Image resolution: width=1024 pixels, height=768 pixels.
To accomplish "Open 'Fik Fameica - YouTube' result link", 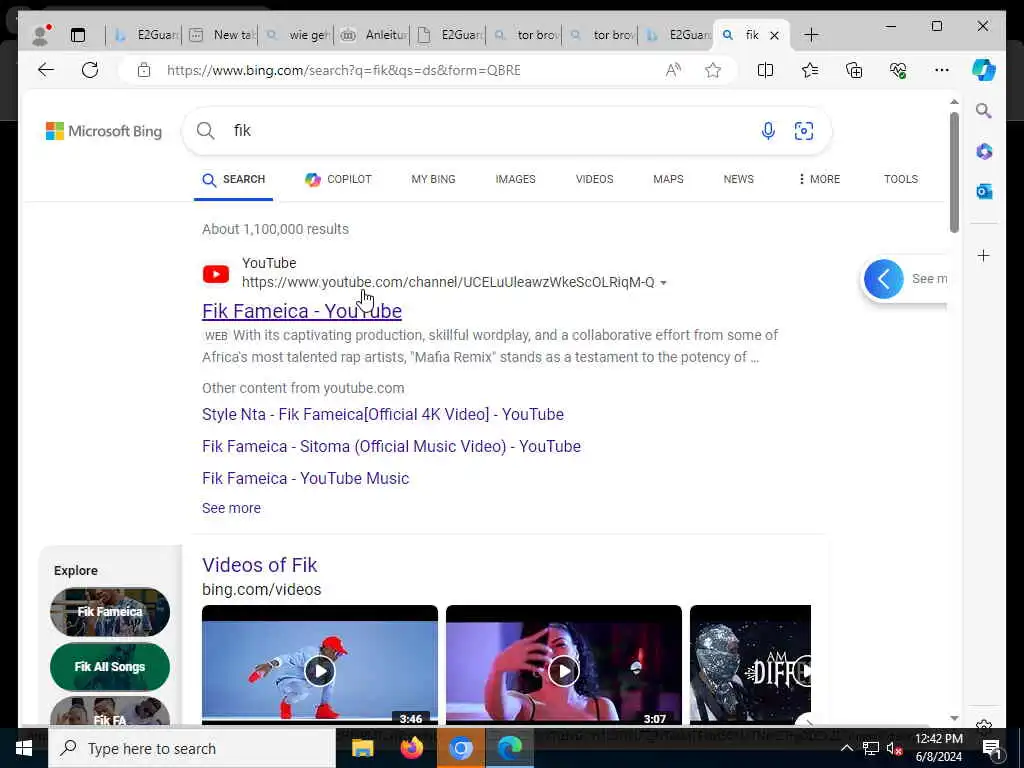I will (x=302, y=312).
